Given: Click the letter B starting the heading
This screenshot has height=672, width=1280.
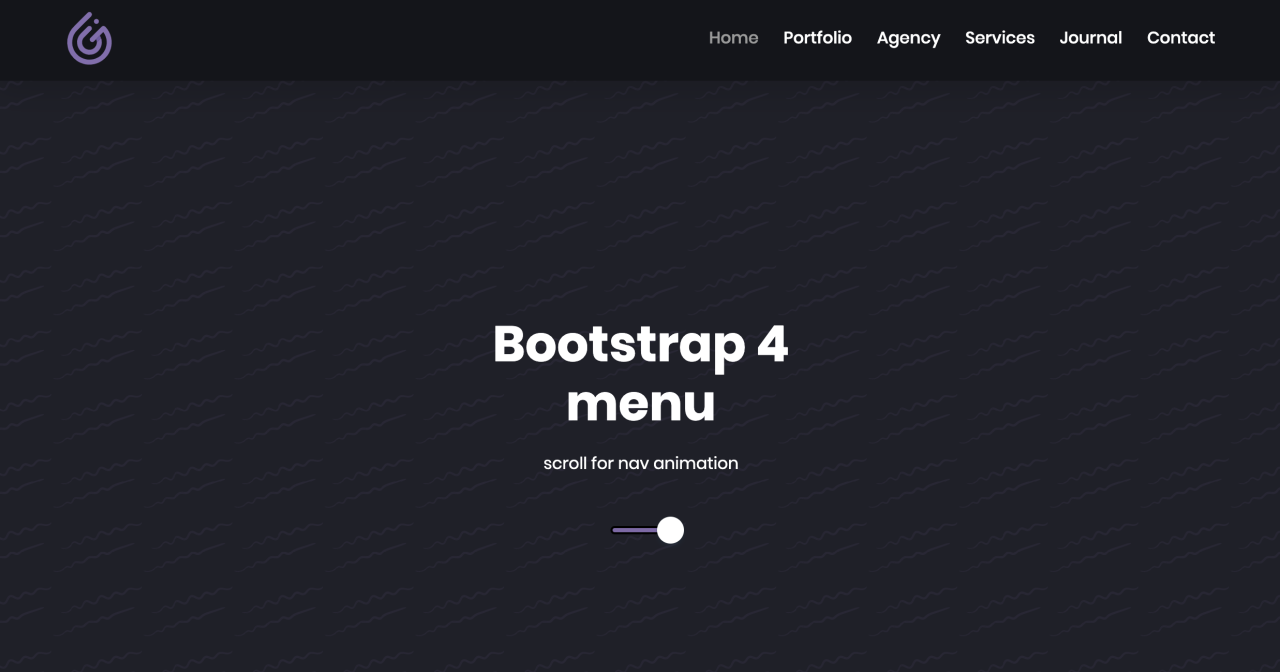Looking at the screenshot, I should pyautogui.click(x=510, y=344).
